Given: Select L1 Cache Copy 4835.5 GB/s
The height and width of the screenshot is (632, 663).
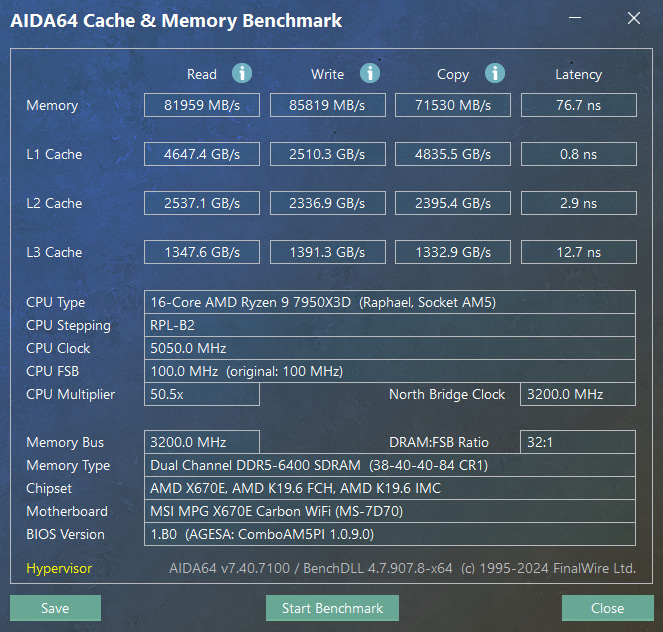Looking at the screenshot, I should [x=453, y=154].
